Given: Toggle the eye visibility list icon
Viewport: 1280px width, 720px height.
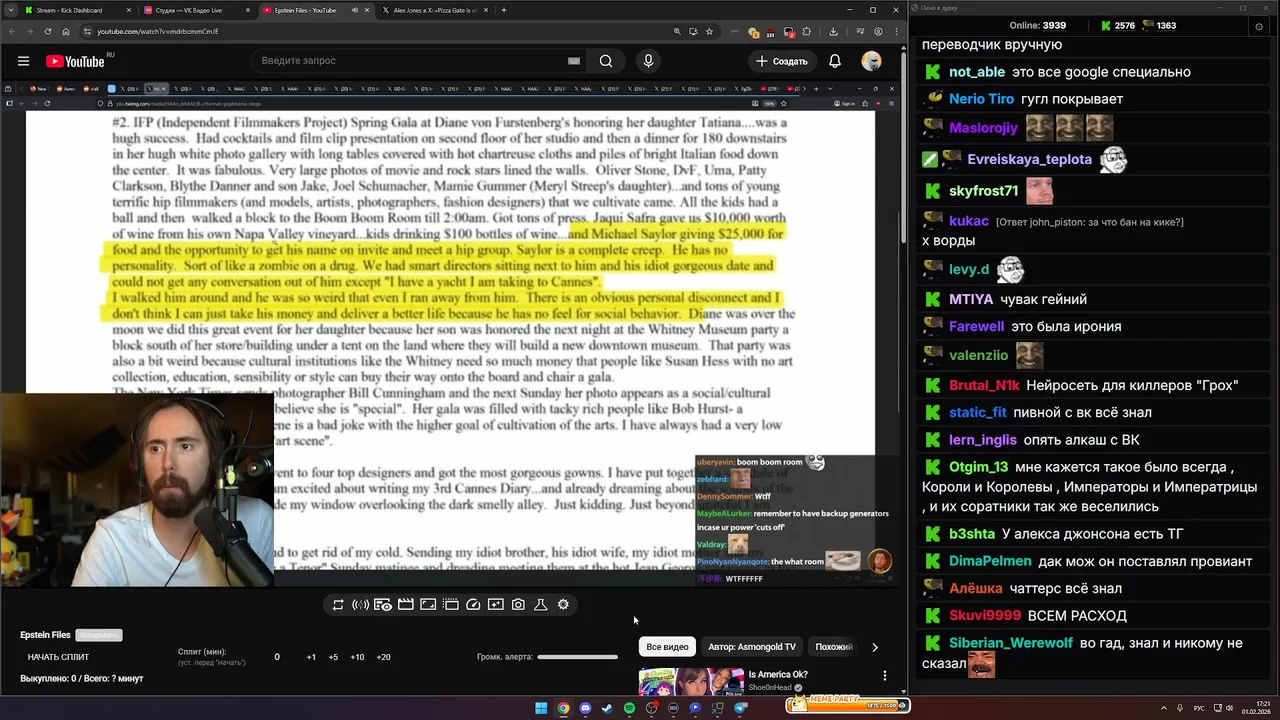Looking at the screenshot, I should 383,604.
